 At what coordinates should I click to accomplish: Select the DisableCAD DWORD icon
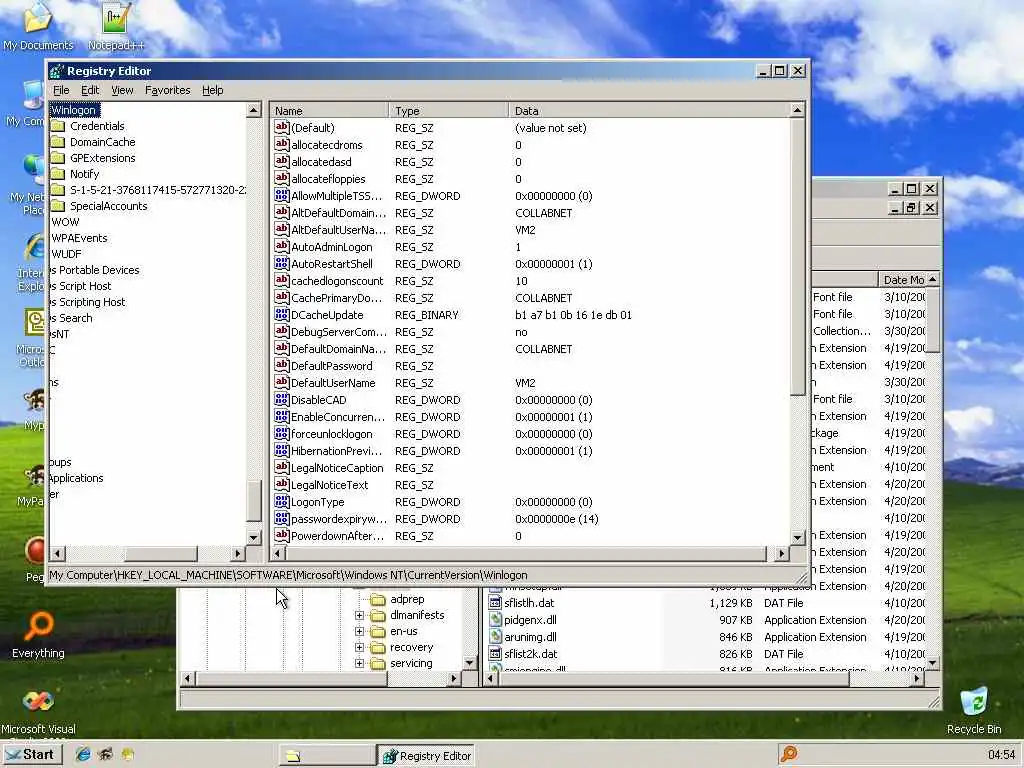pos(281,399)
